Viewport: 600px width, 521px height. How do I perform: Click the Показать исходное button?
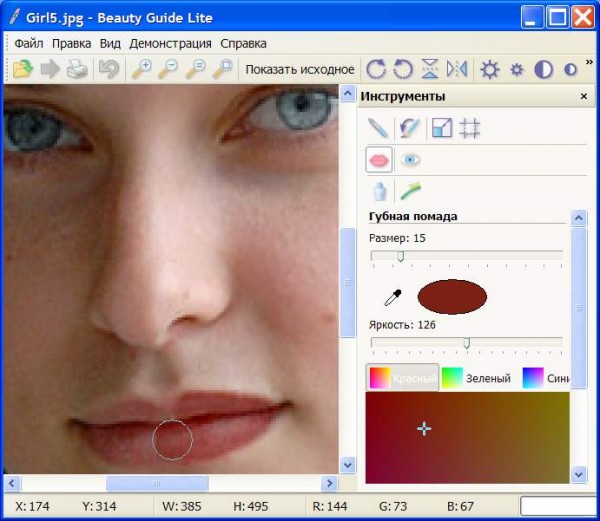click(x=299, y=69)
